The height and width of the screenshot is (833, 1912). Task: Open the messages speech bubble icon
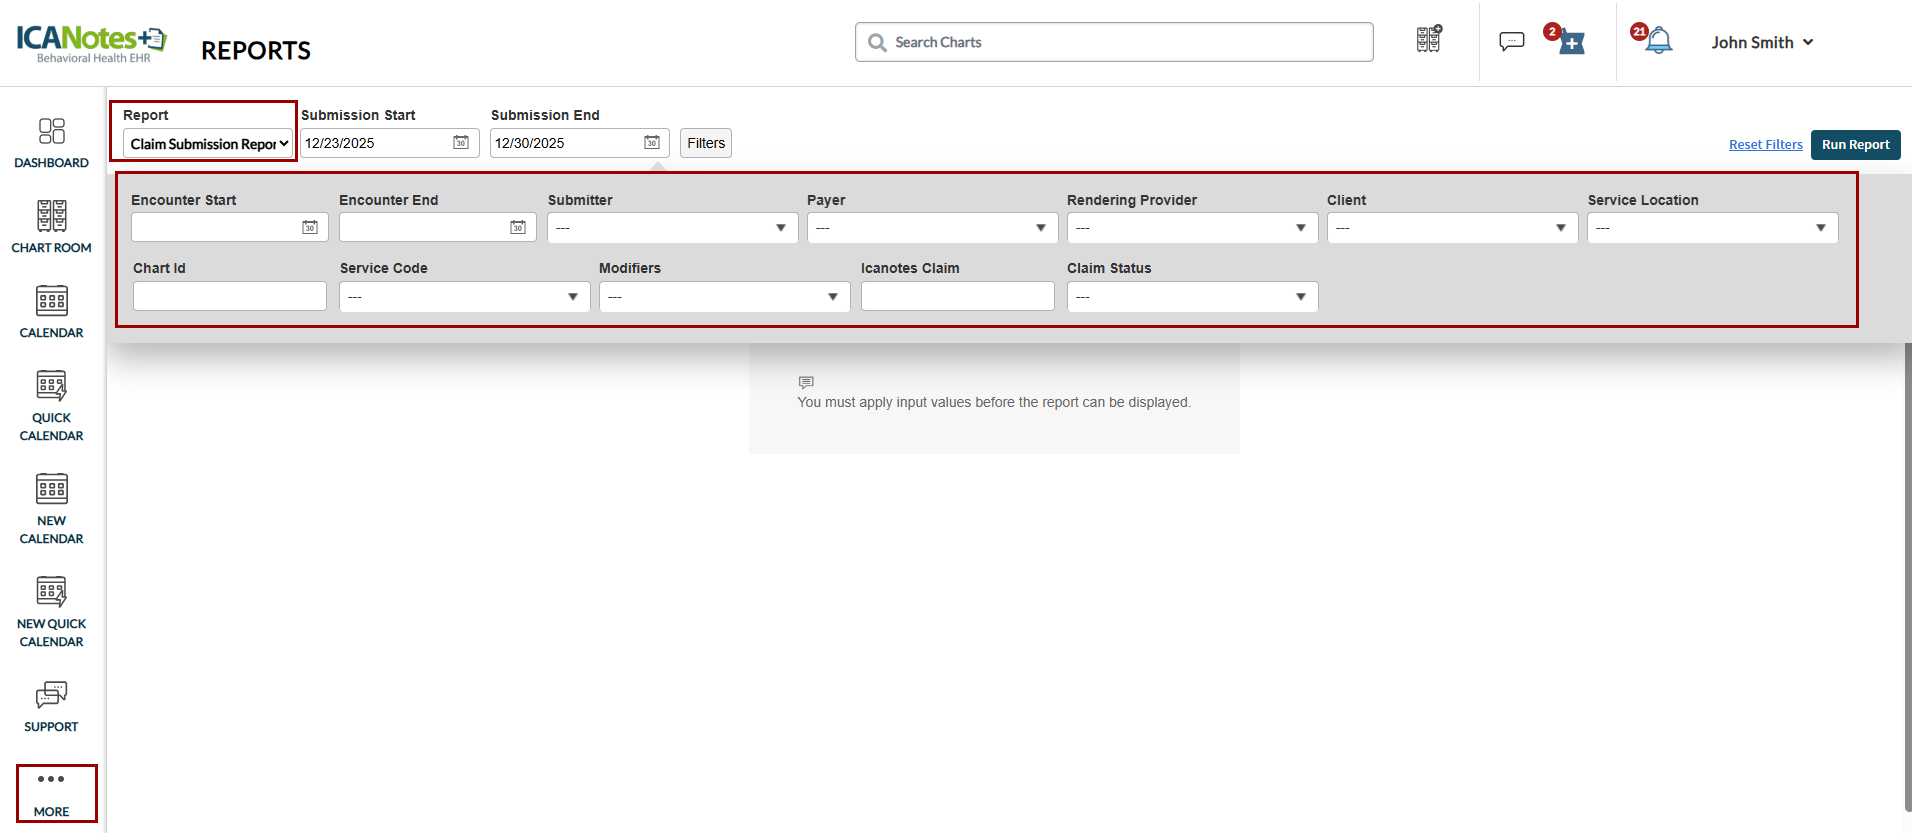click(1511, 41)
